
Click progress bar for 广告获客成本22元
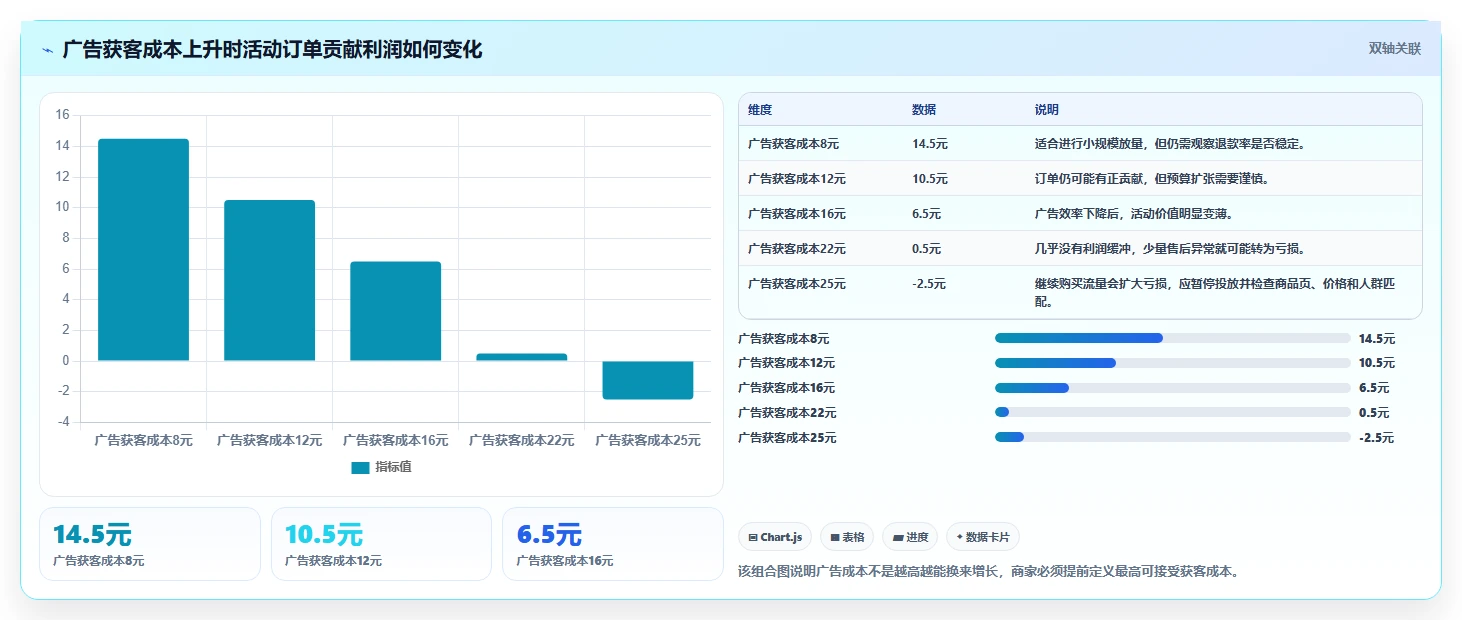(1172, 412)
